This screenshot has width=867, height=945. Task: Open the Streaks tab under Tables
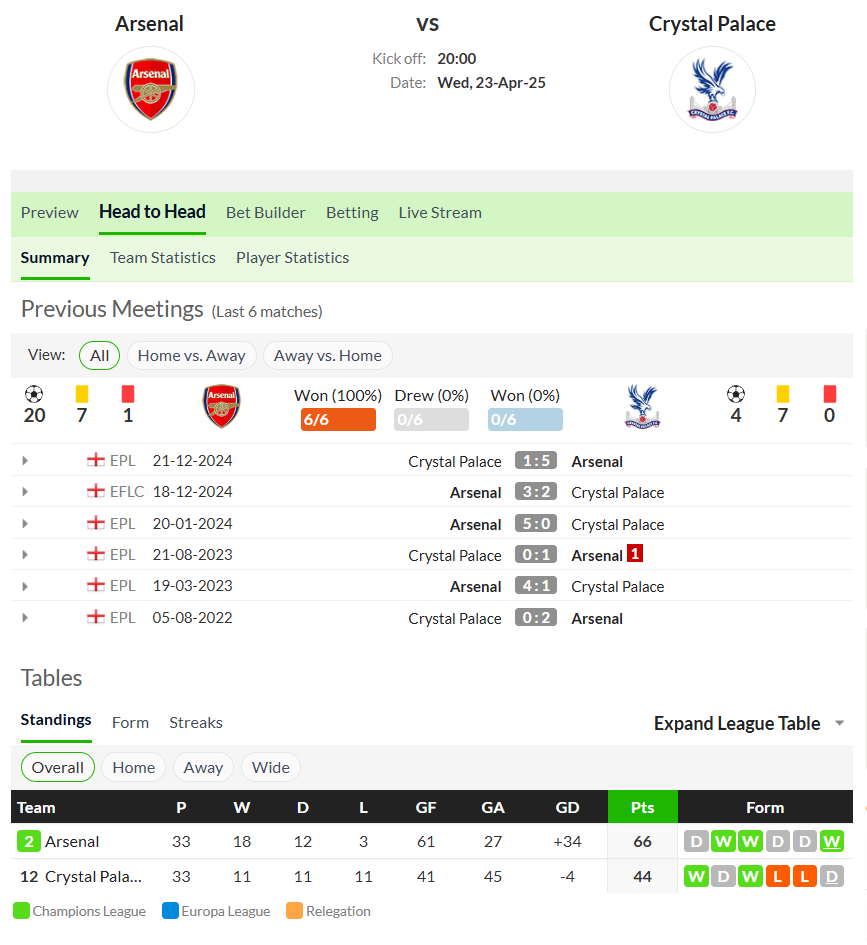click(x=196, y=723)
